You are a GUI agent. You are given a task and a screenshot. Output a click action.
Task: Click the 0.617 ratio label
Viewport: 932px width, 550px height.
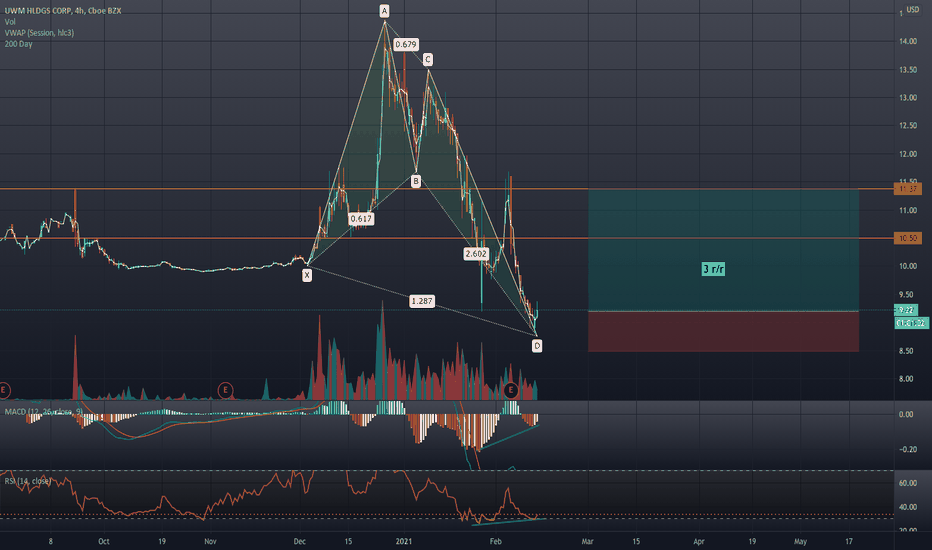coord(361,219)
